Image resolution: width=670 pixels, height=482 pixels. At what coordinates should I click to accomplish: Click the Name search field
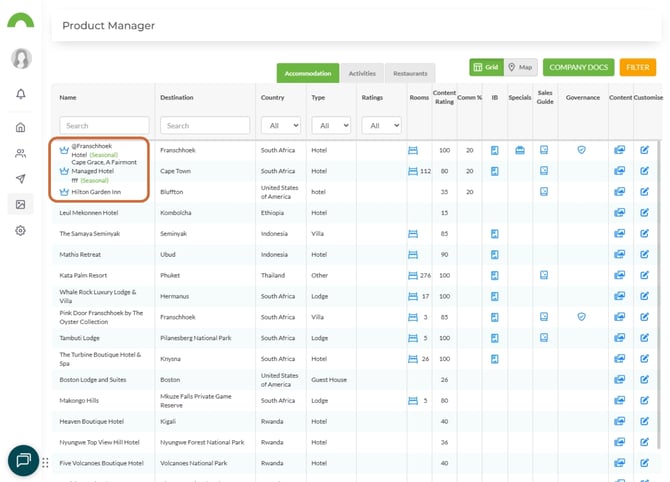tap(104, 126)
